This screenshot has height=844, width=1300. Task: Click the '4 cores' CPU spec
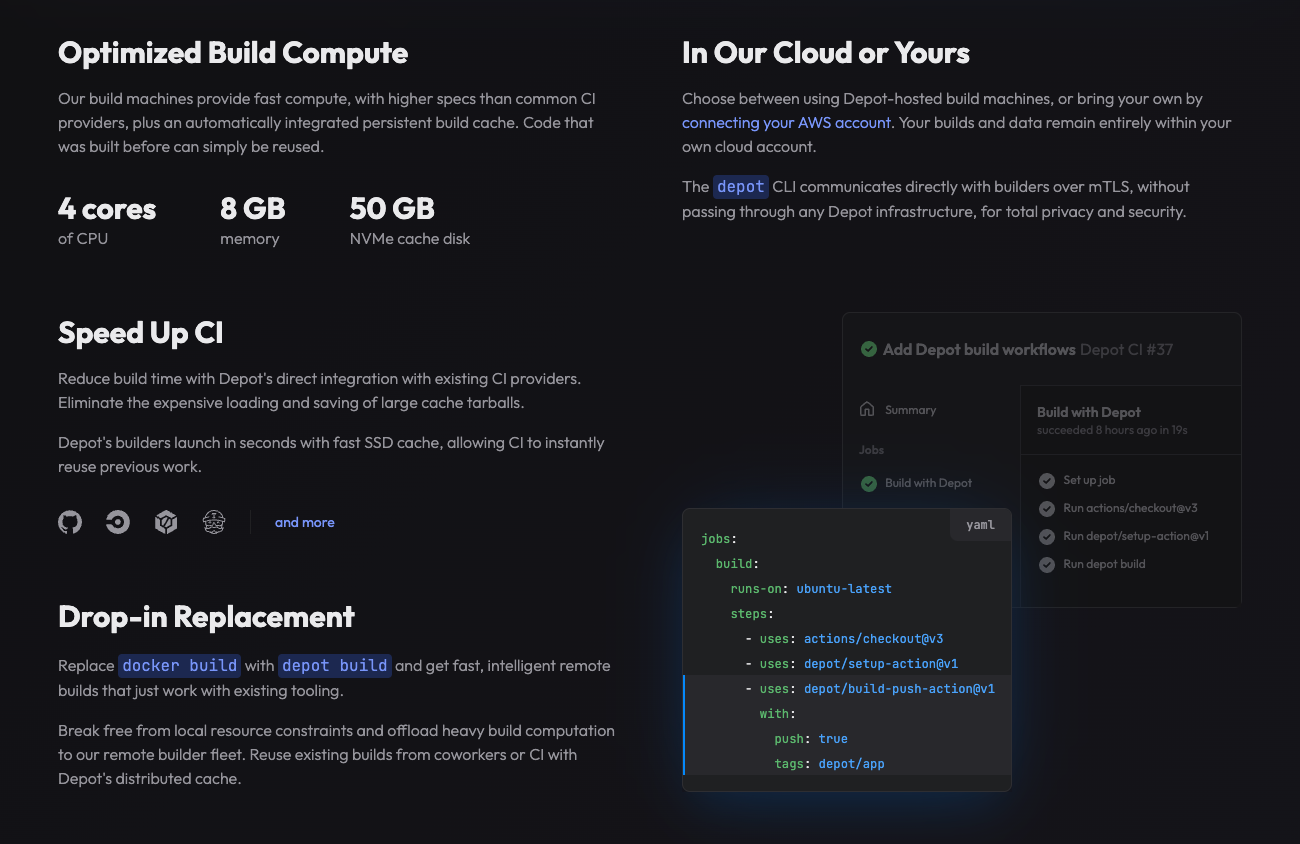coord(107,209)
